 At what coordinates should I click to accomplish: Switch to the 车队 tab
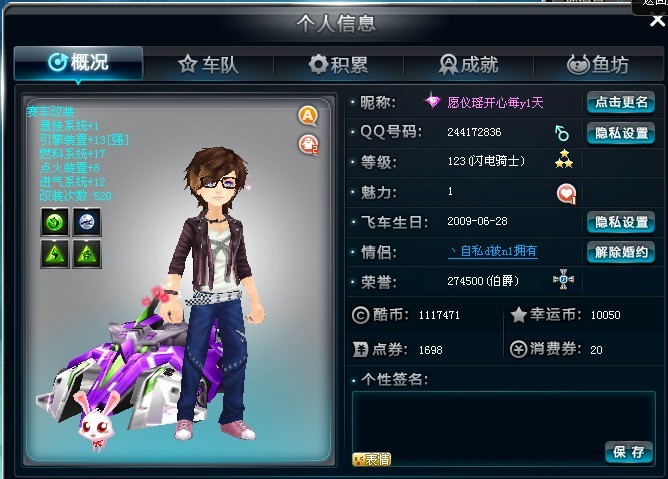point(208,65)
